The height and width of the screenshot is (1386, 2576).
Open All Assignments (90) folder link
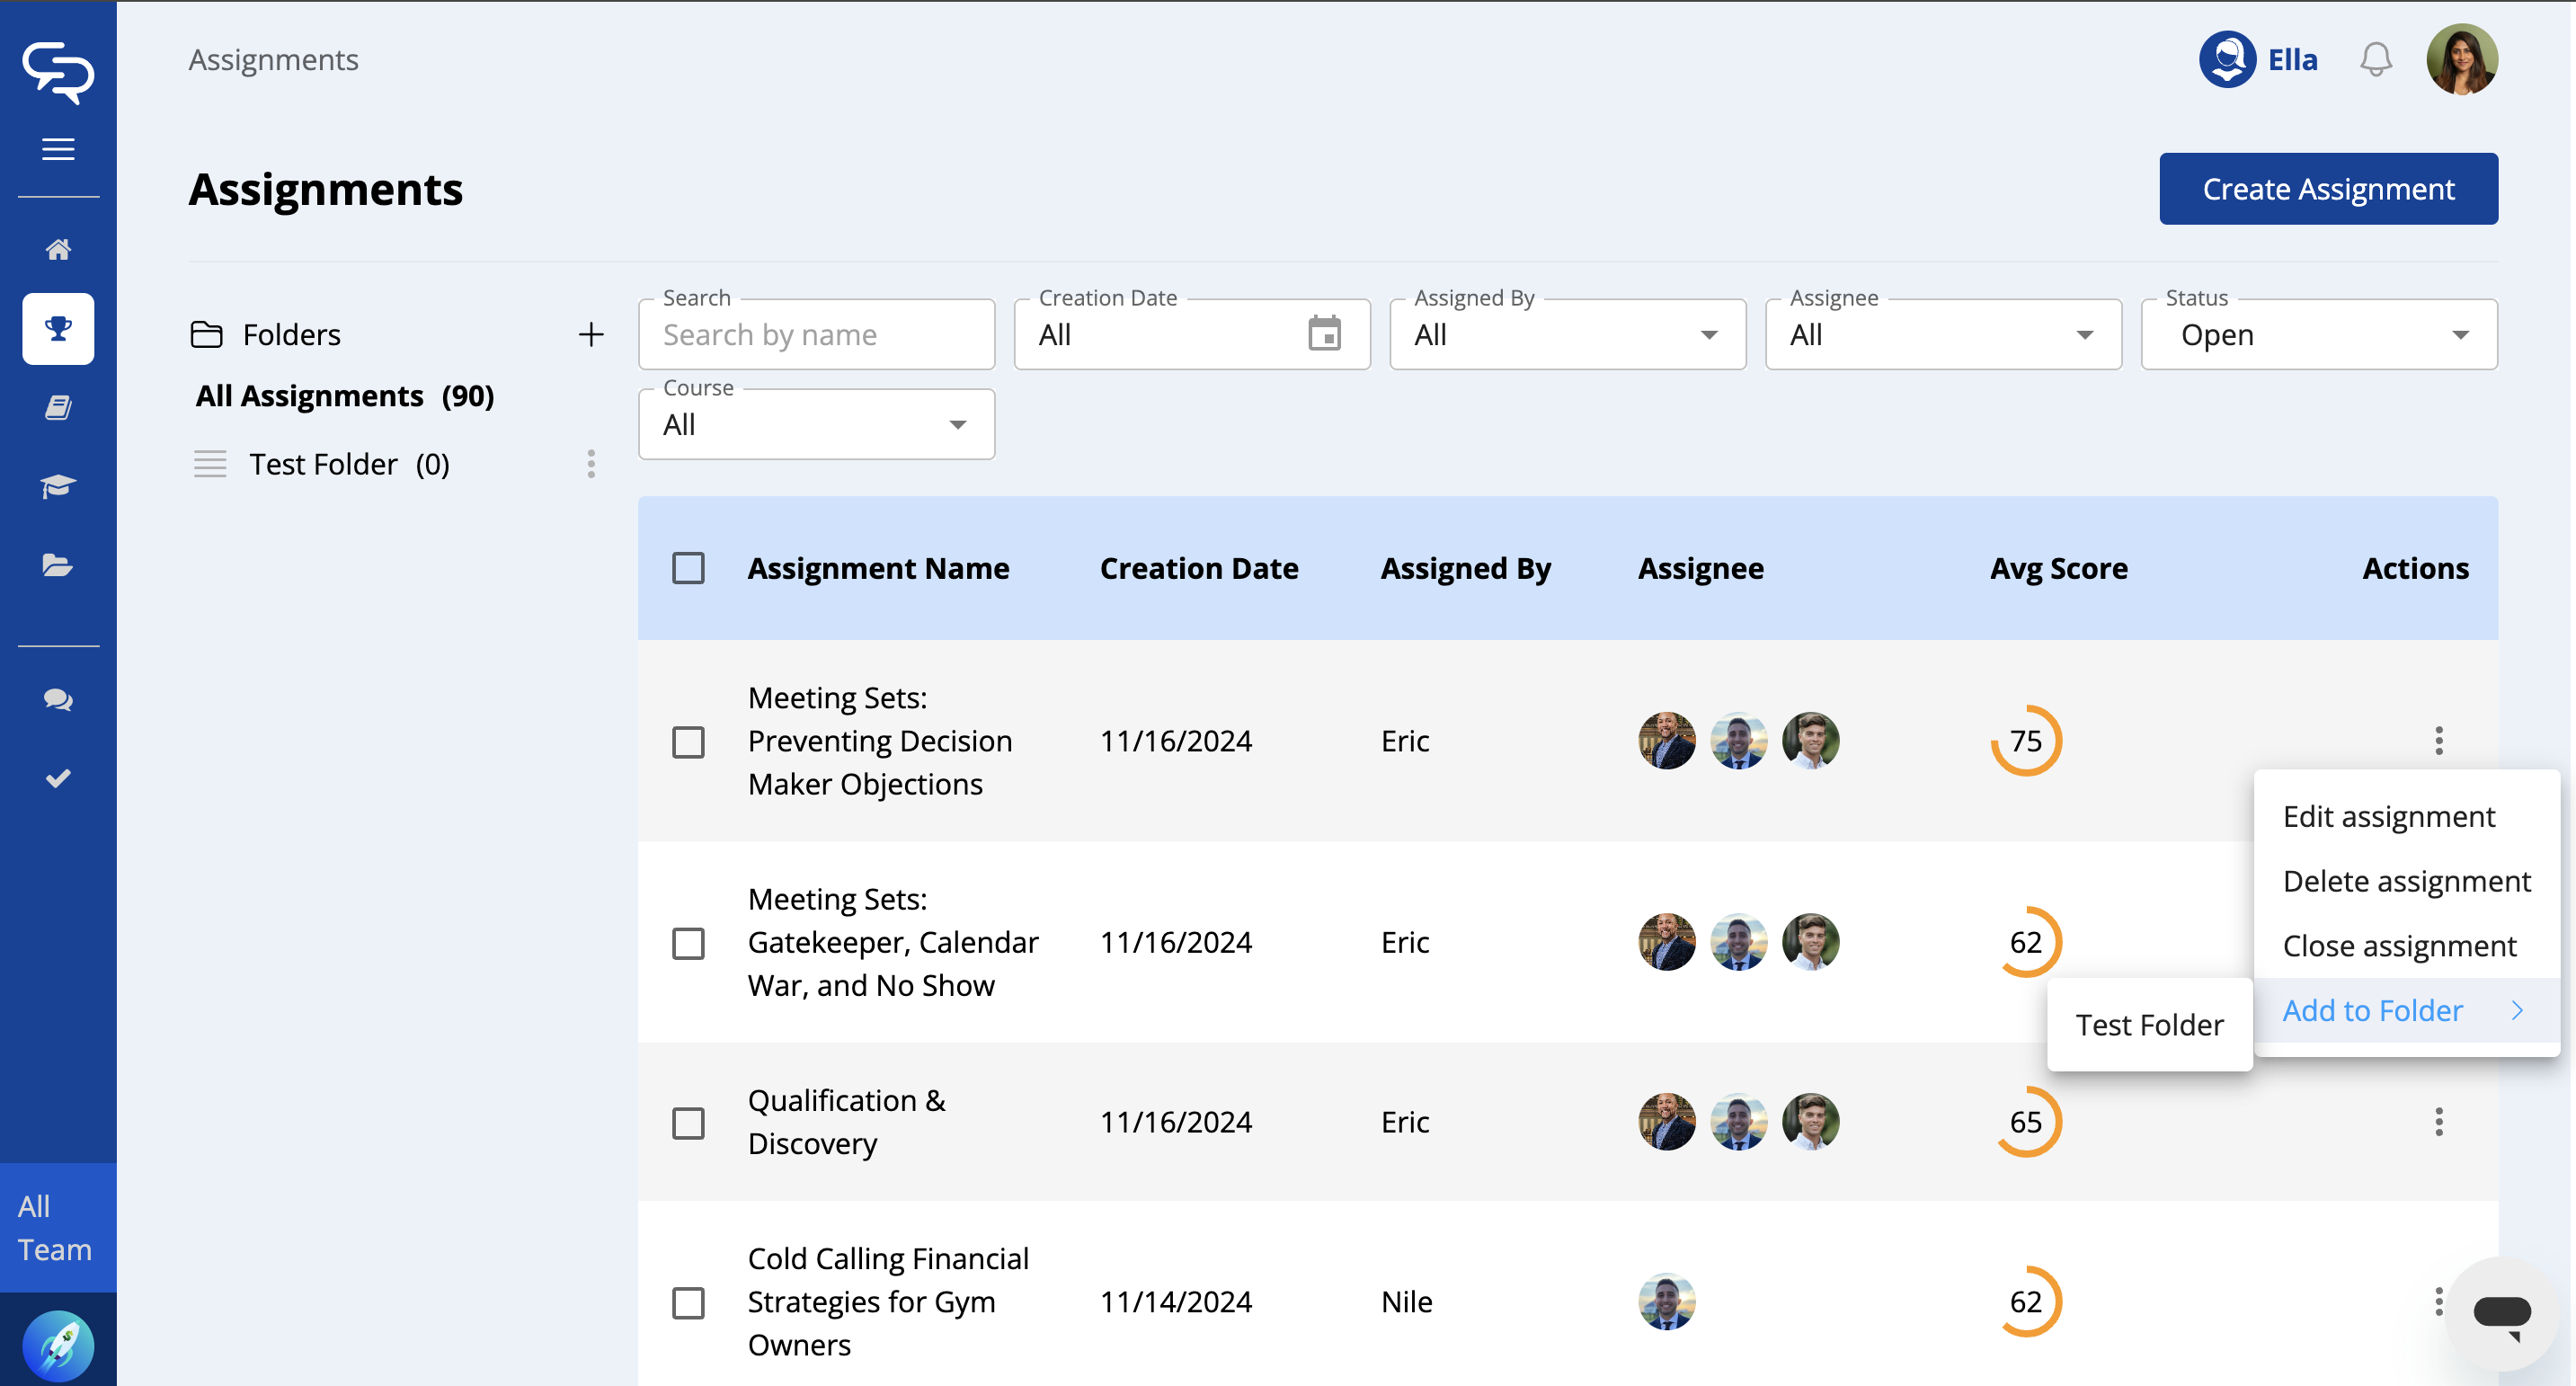click(345, 396)
